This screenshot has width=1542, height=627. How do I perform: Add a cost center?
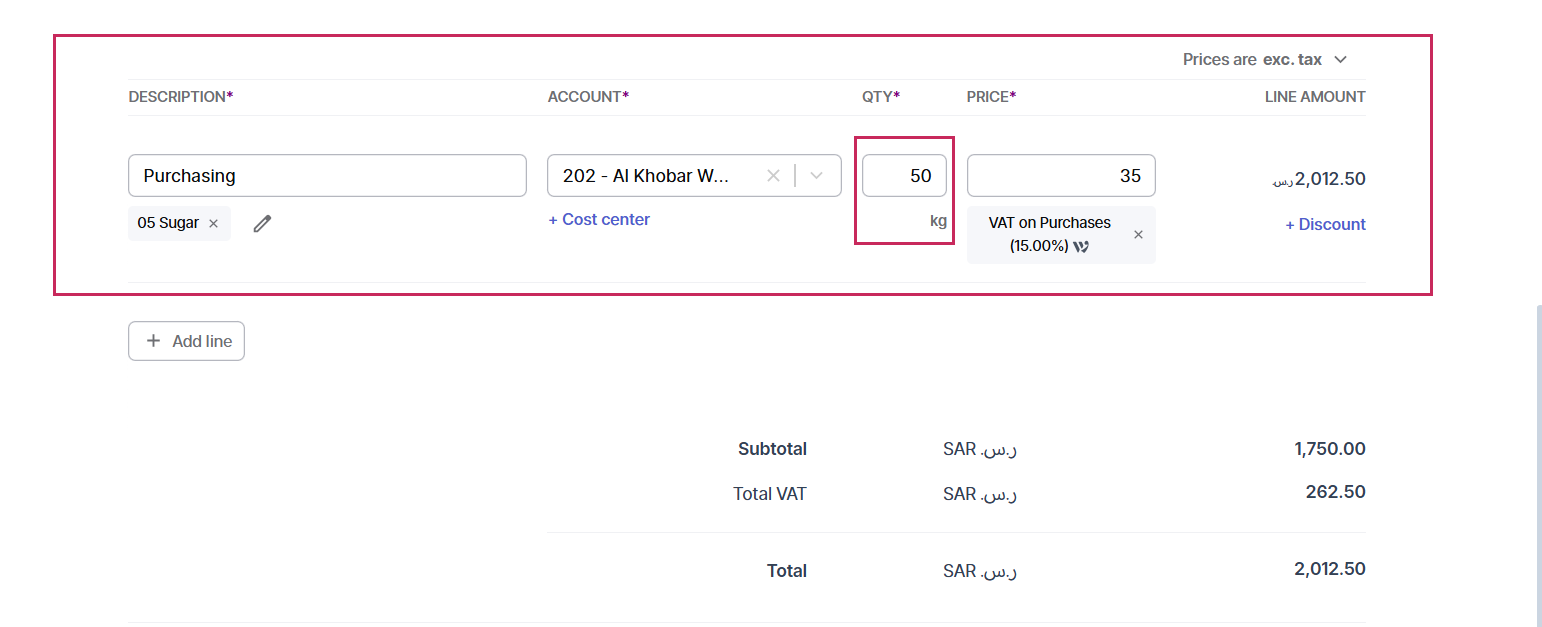click(599, 220)
